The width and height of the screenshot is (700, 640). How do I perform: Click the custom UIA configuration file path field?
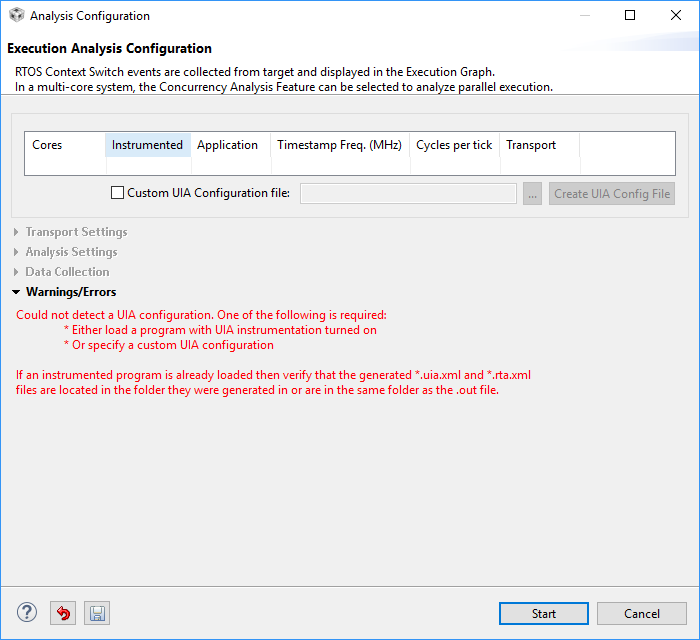[x=408, y=194]
